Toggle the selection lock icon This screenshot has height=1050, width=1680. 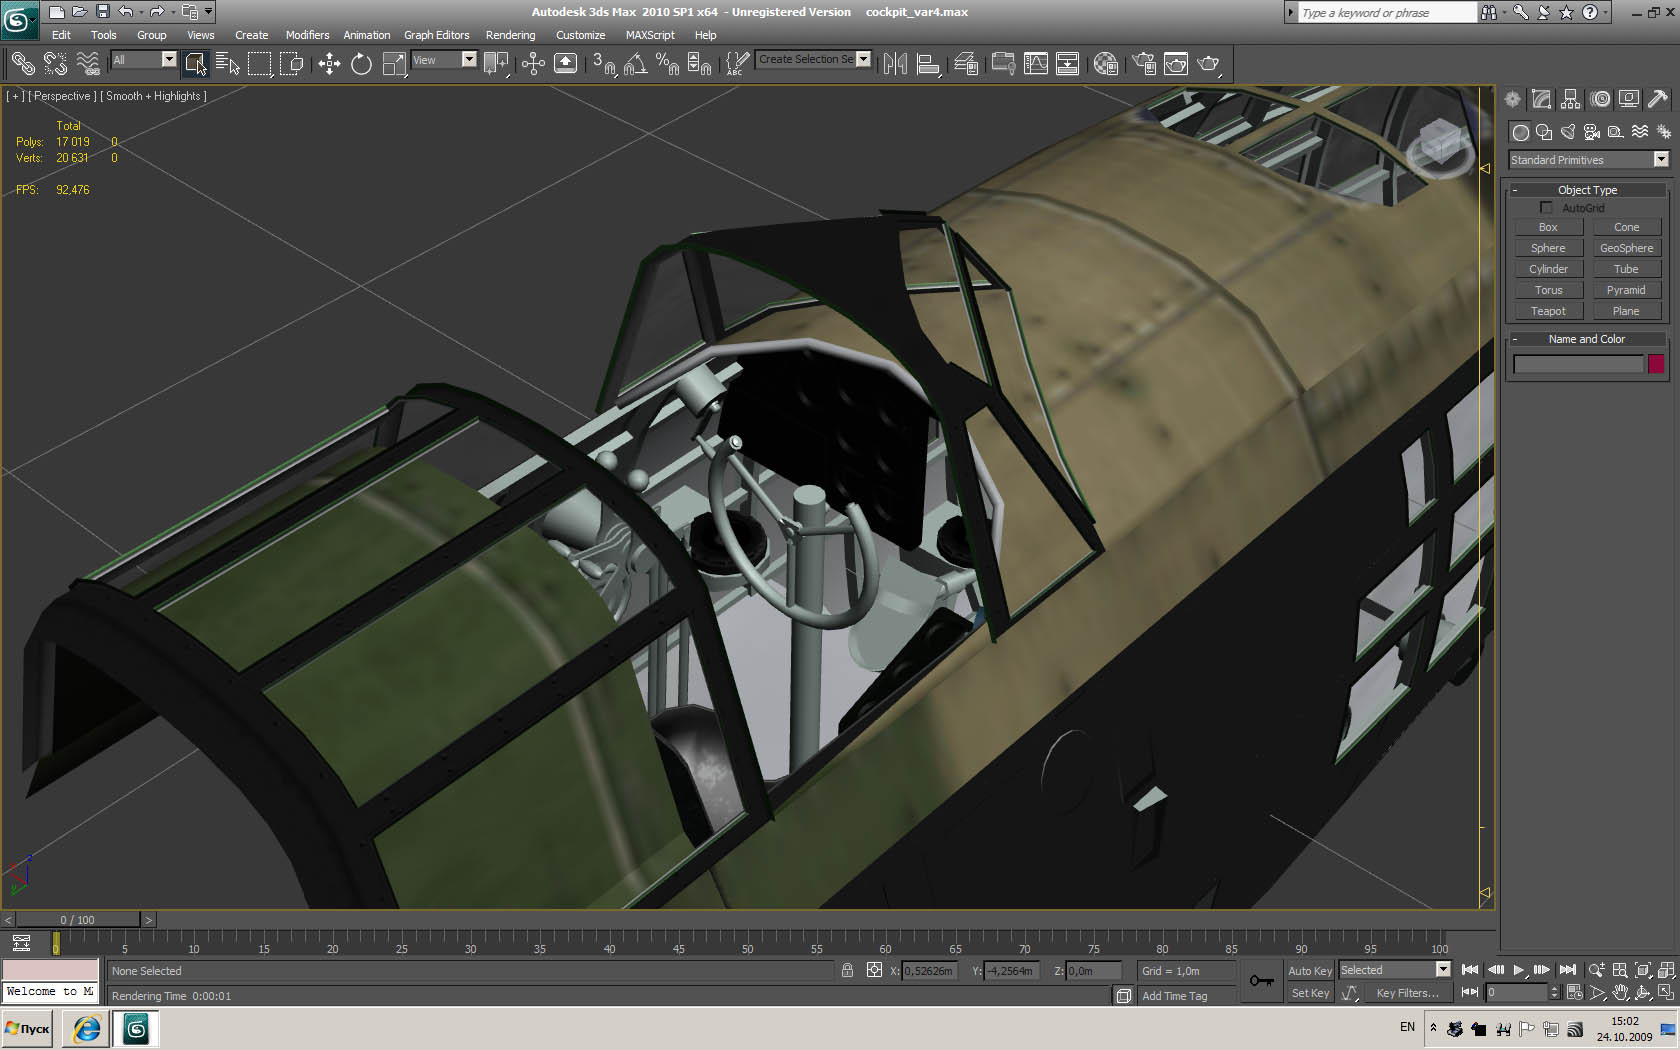pos(847,971)
